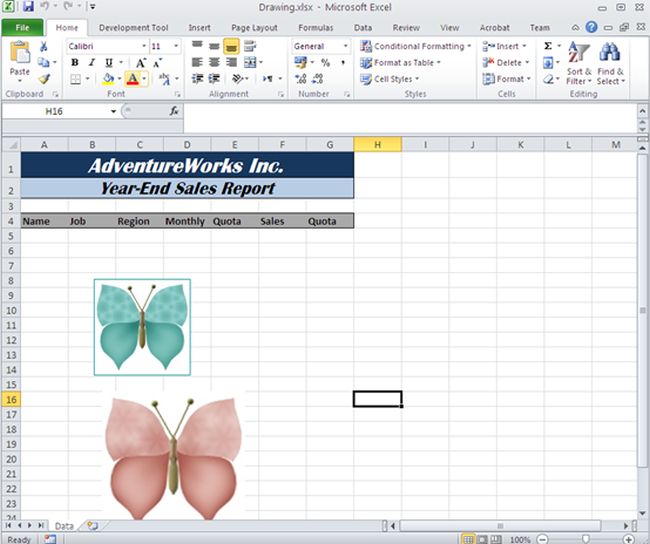Click the Wrap Text icon

(250, 46)
